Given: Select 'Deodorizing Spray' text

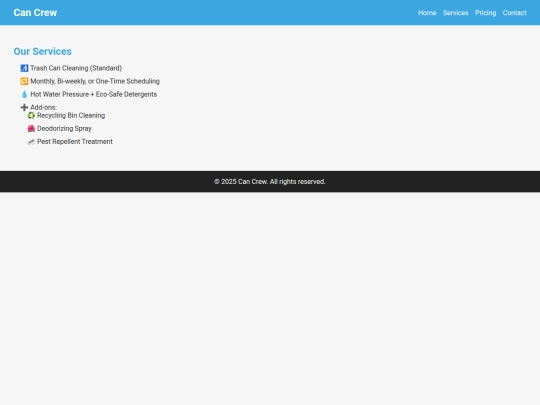Looking at the screenshot, I should tap(64, 128).
